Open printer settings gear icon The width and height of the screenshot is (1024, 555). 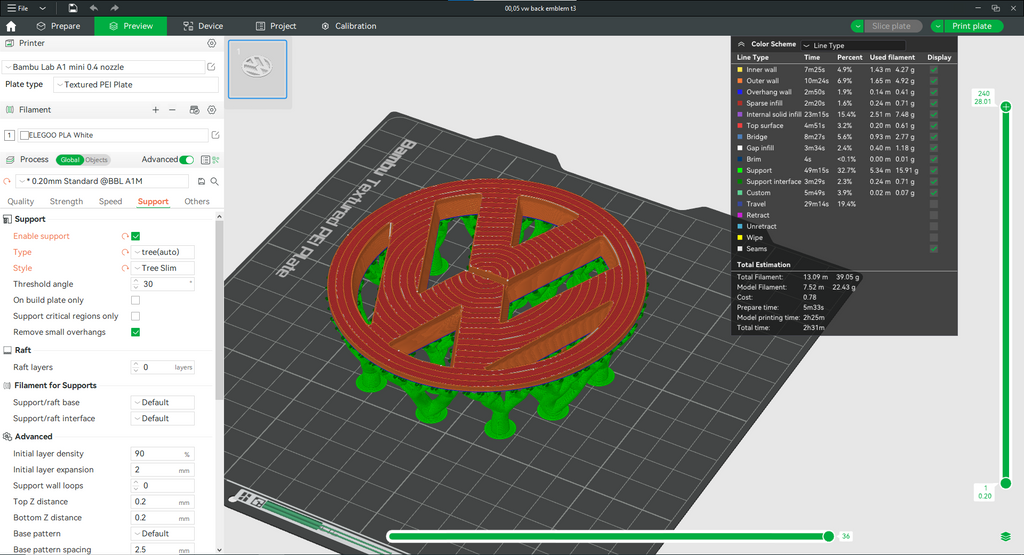(212, 43)
